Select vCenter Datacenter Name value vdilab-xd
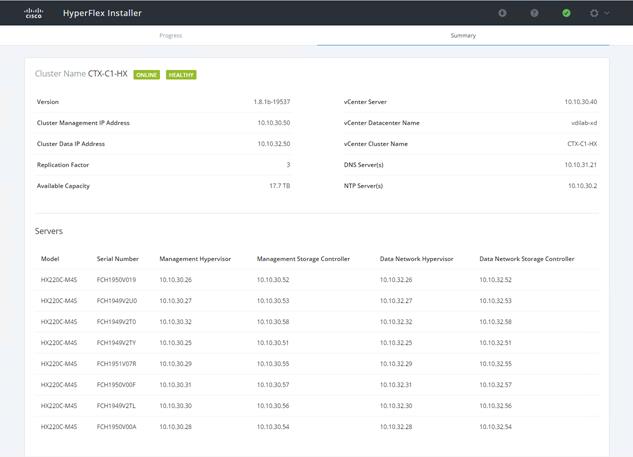 584,123
